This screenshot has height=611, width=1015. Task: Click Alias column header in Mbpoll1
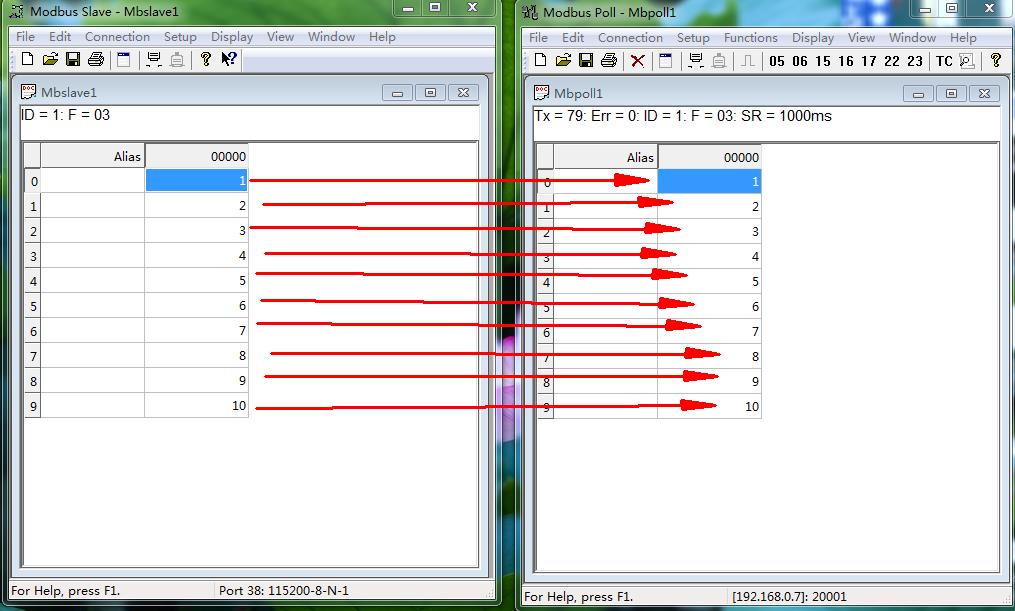[x=606, y=157]
